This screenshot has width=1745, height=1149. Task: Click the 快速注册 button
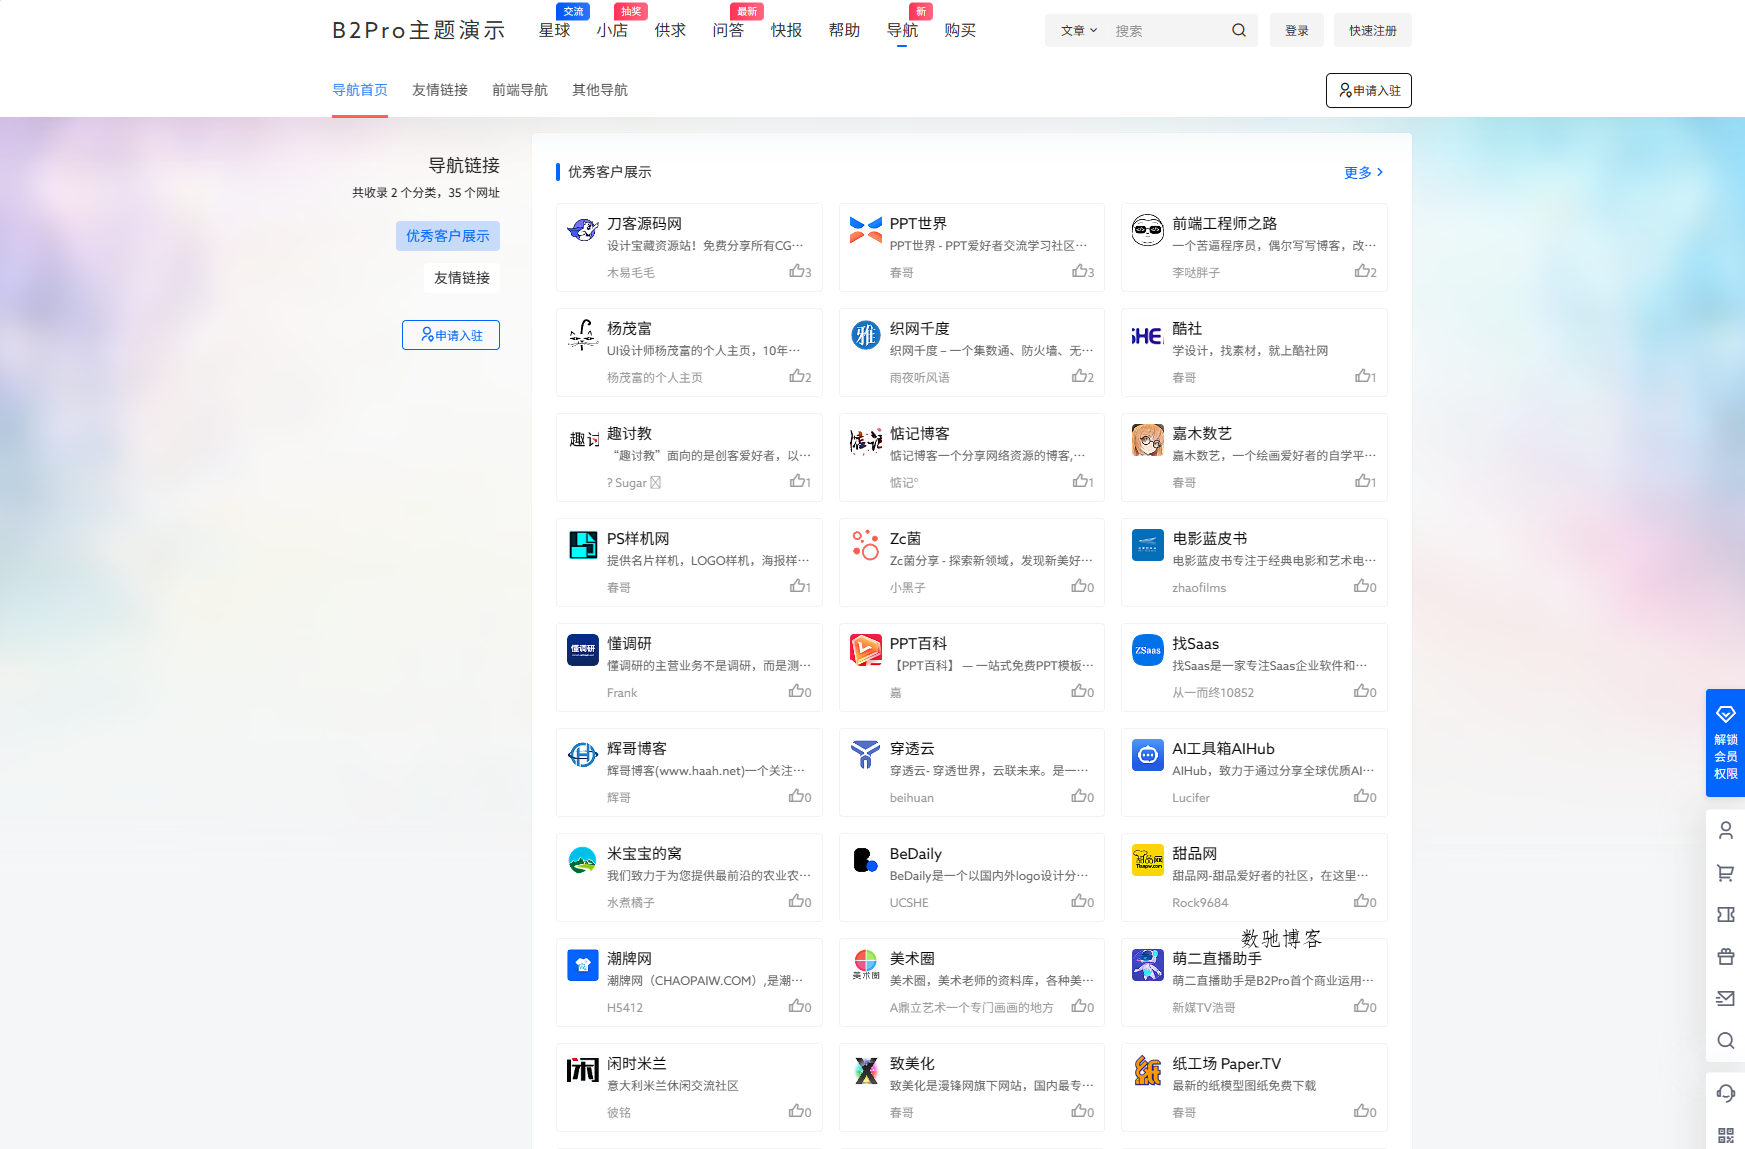pos(1373,30)
